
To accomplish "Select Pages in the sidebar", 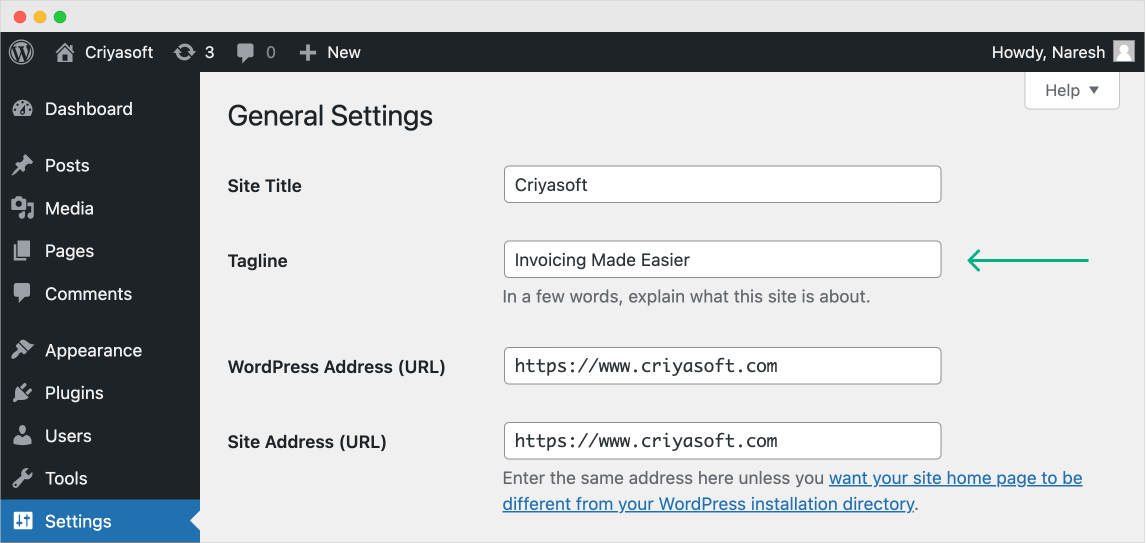I will tap(100, 251).
